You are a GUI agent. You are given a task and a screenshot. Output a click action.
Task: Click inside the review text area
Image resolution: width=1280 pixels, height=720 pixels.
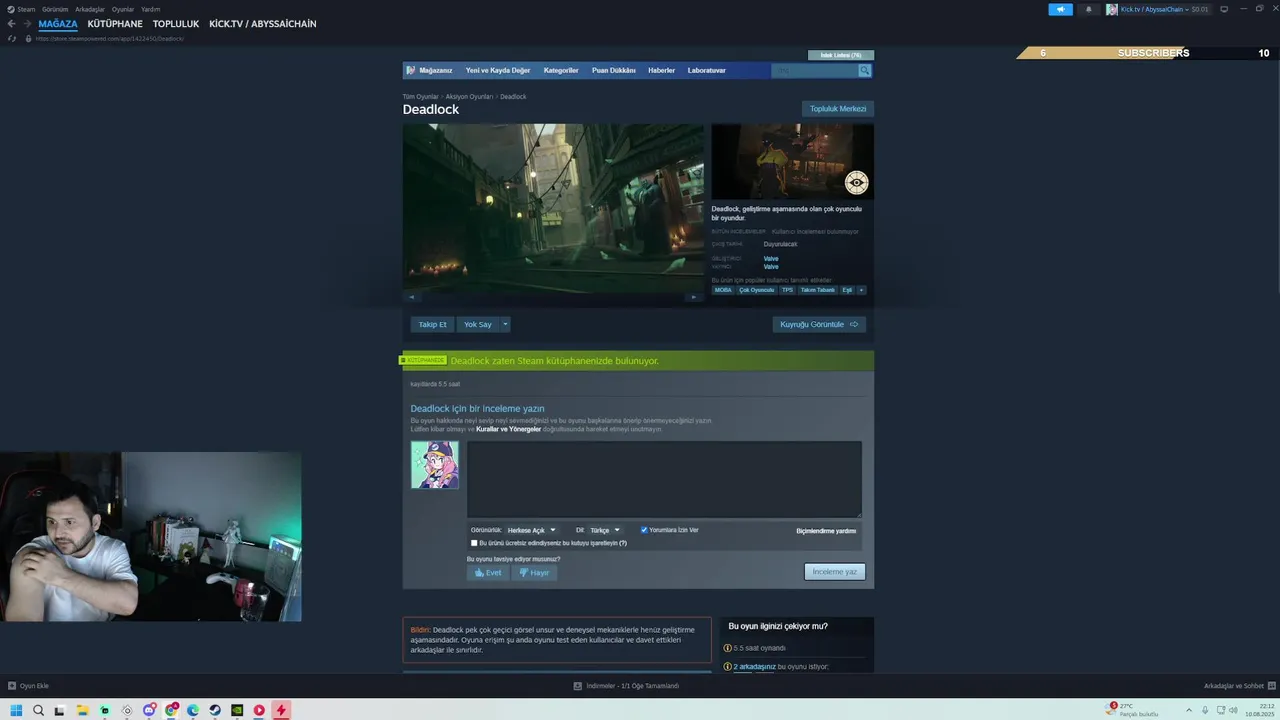[x=664, y=479]
